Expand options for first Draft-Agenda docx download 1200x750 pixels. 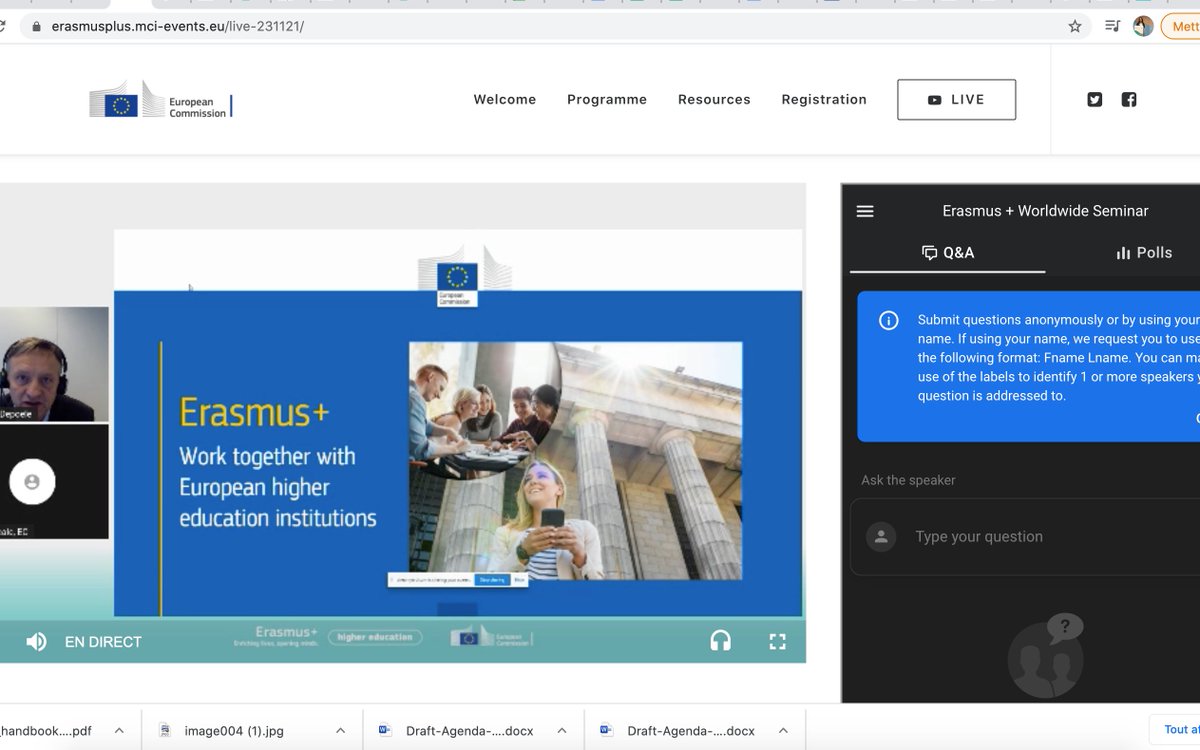click(562, 731)
